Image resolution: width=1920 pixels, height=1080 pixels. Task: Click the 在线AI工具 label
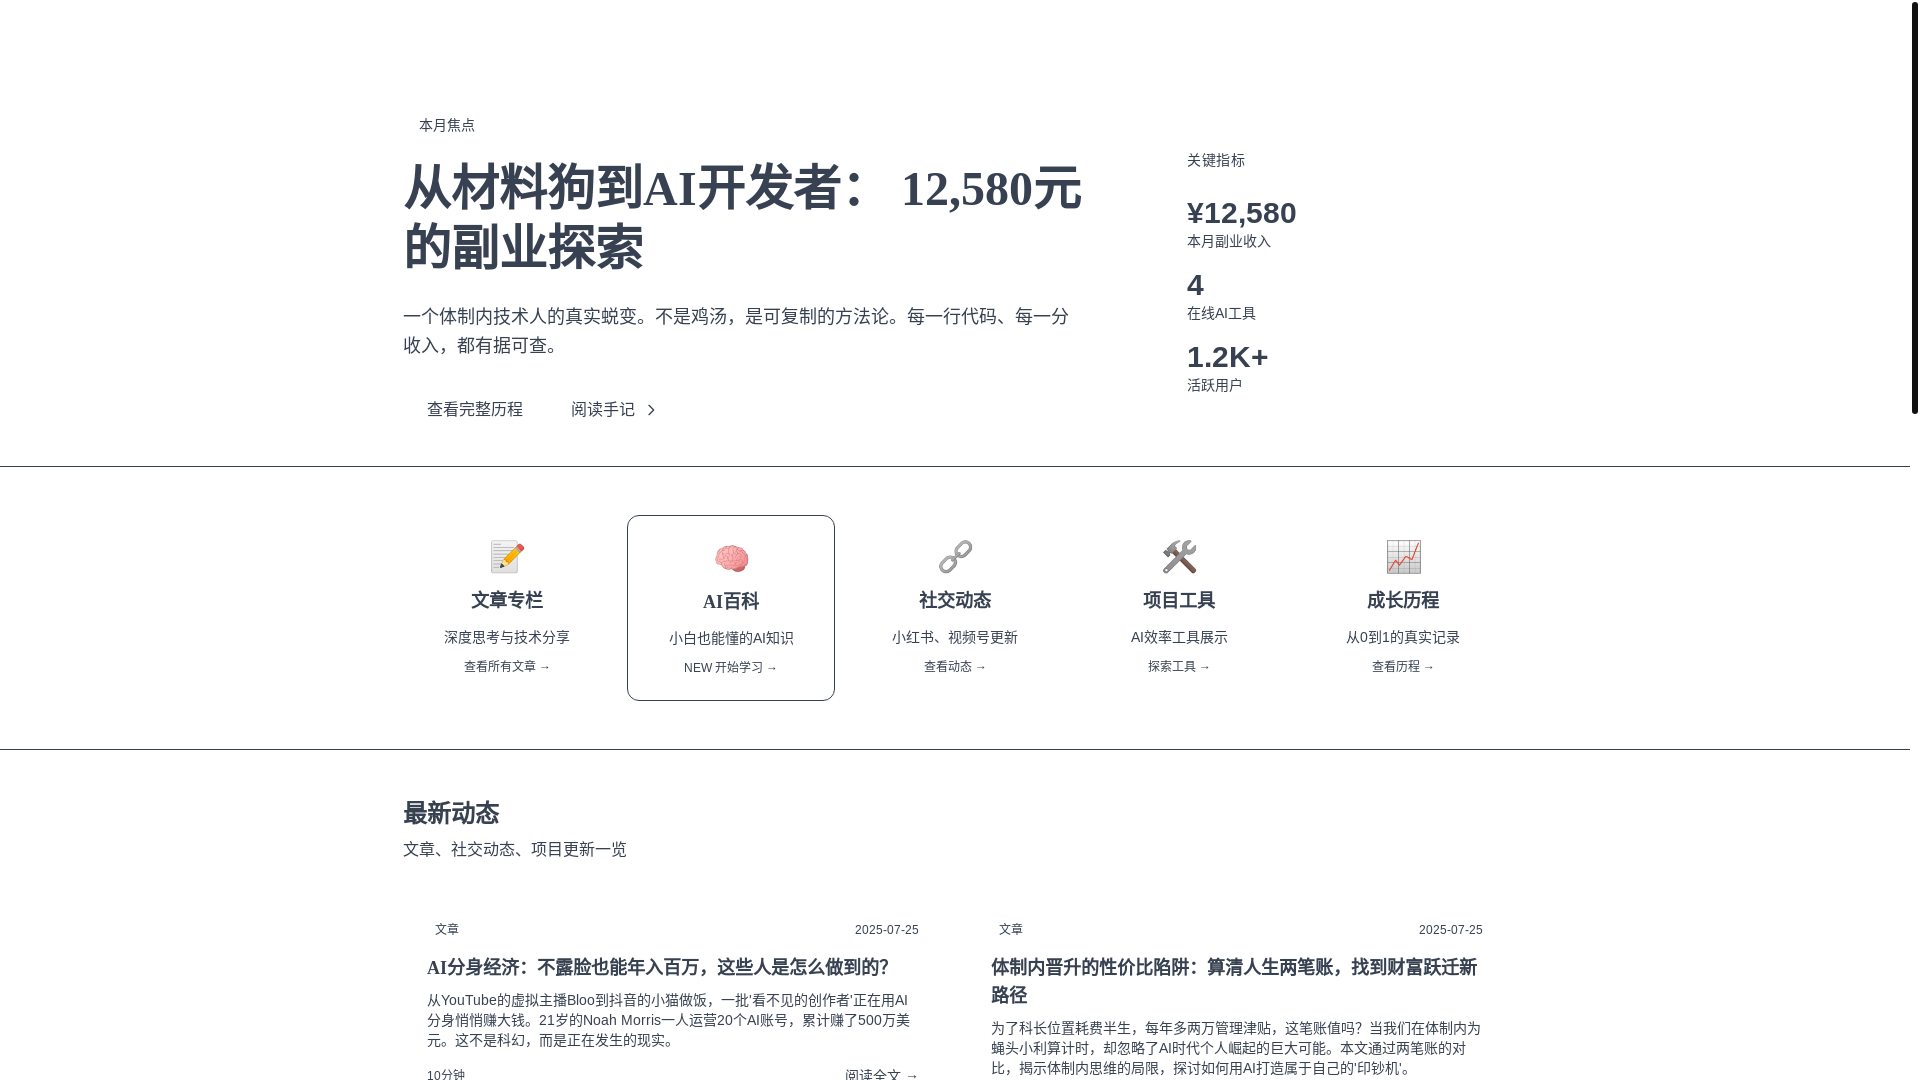pyautogui.click(x=1221, y=313)
